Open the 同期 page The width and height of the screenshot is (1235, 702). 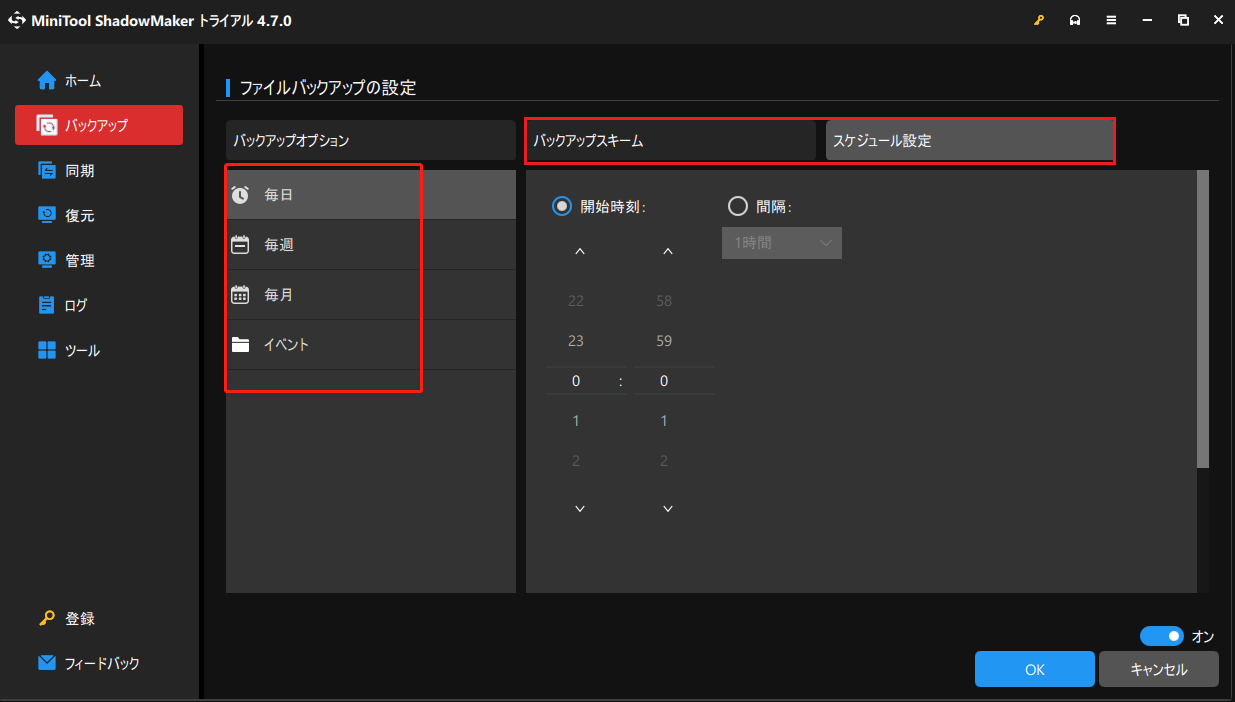point(99,170)
